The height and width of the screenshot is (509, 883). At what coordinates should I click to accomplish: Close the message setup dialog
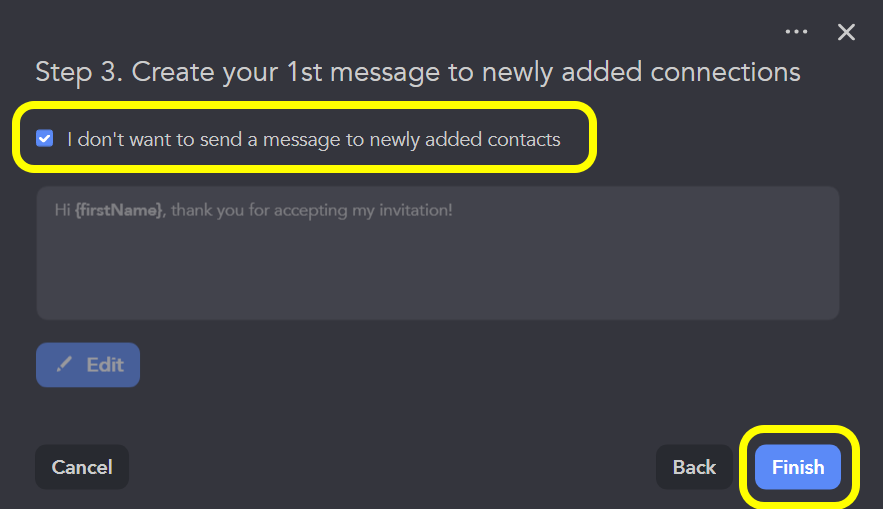click(x=846, y=32)
